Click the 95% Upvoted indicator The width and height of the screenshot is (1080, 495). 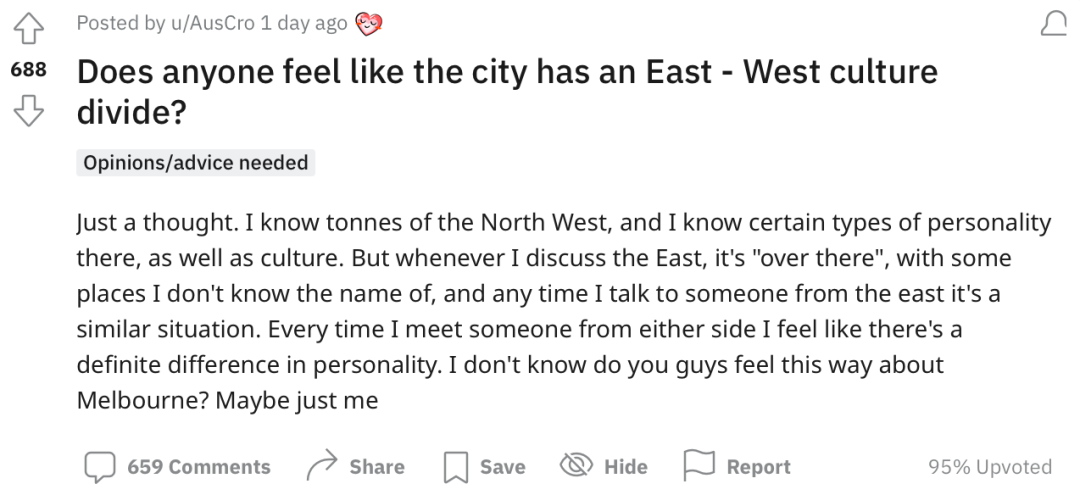click(990, 467)
